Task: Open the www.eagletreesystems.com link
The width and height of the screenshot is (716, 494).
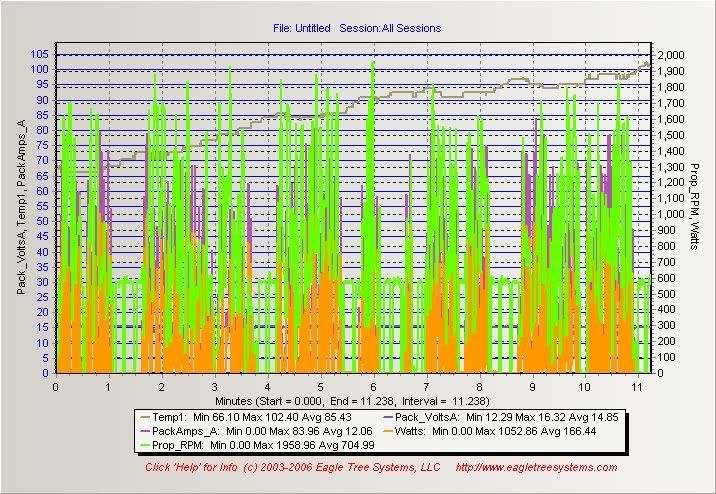Action: point(536,467)
